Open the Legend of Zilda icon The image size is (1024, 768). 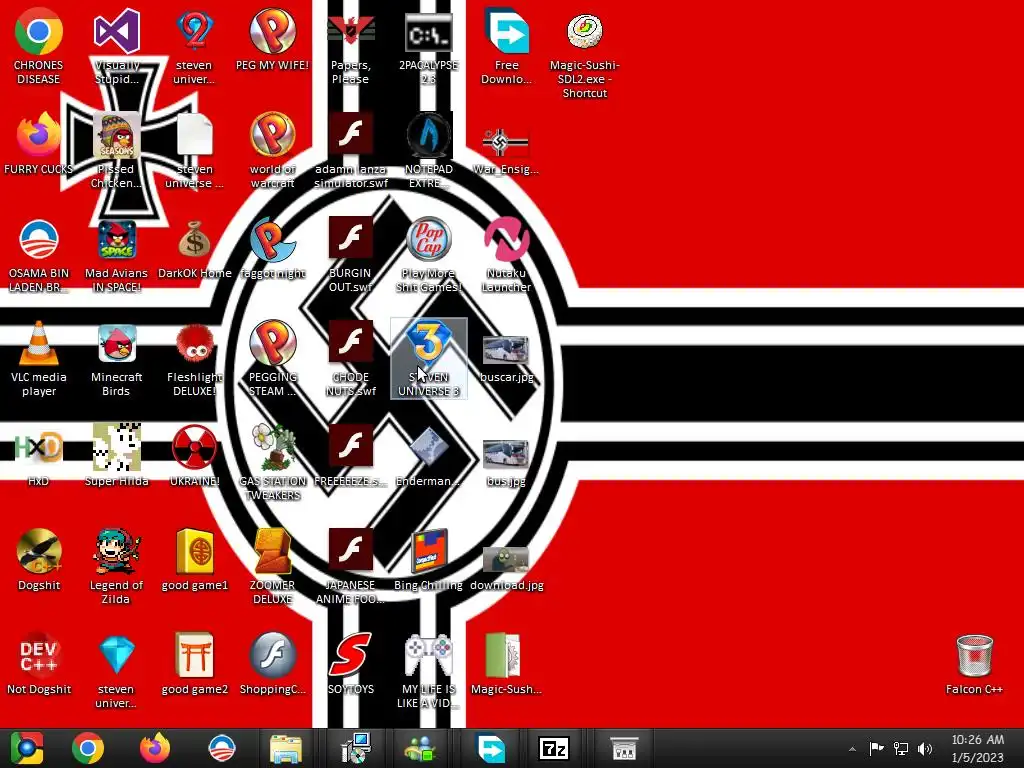pos(116,566)
